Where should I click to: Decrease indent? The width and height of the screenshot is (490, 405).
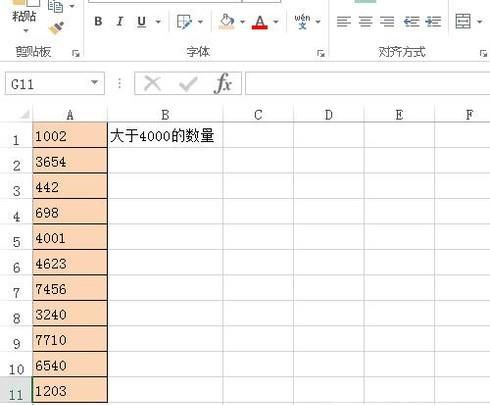411,22
